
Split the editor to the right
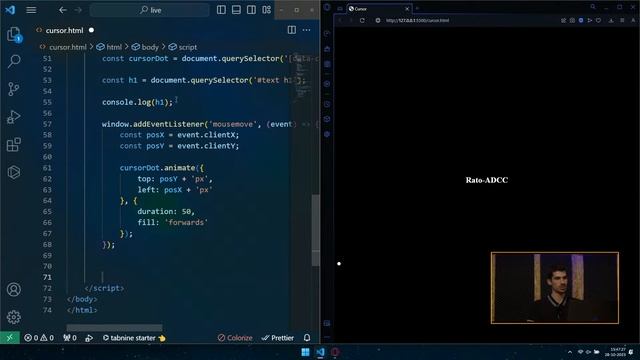coord(292,30)
